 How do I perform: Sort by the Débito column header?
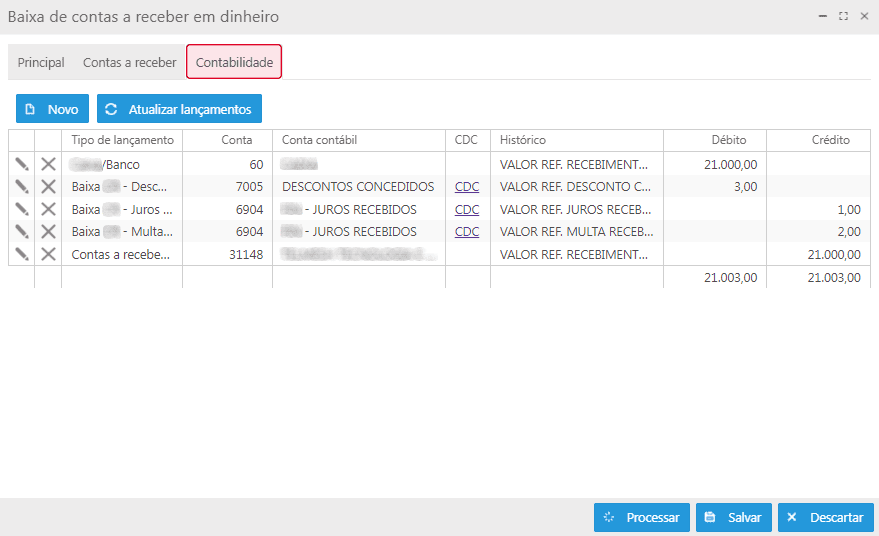727,140
